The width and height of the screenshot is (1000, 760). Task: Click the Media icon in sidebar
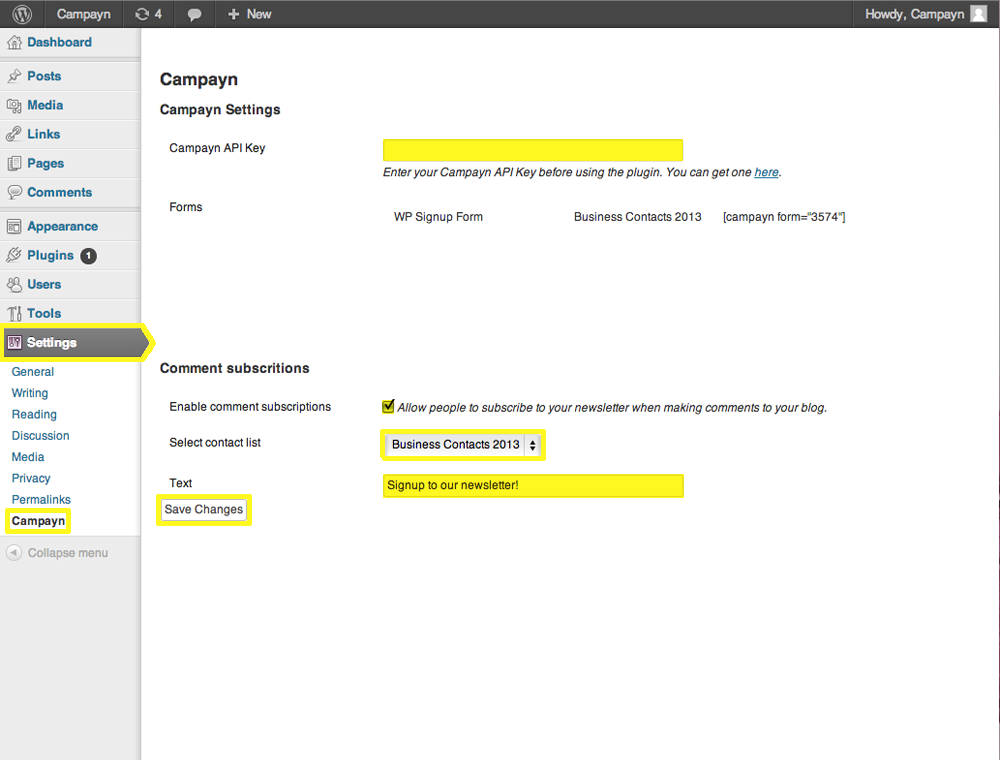click(14, 105)
